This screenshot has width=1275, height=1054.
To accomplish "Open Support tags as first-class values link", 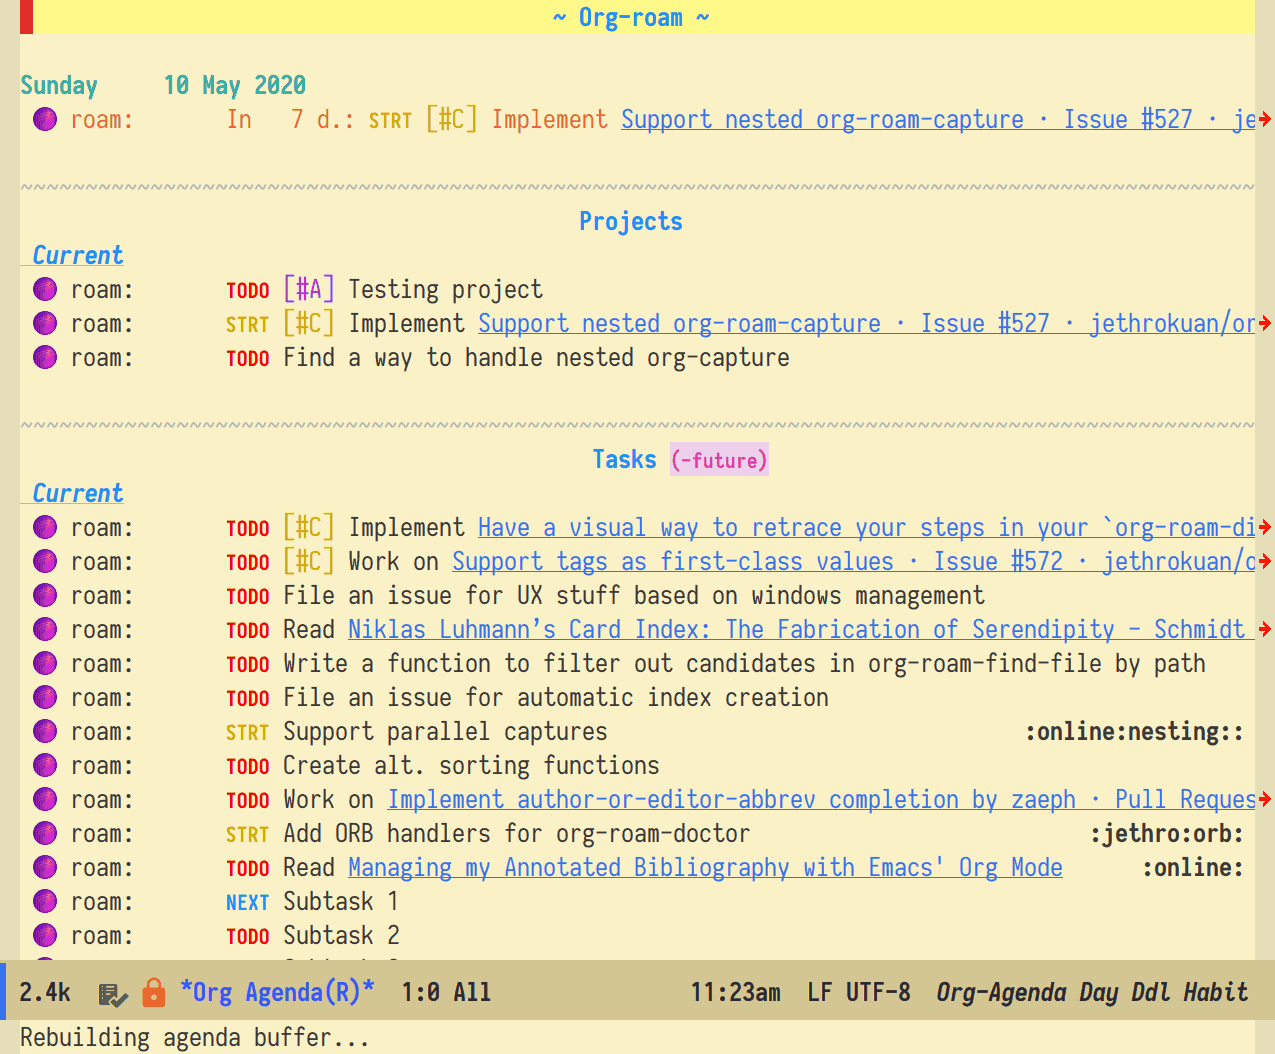I will (853, 562).
